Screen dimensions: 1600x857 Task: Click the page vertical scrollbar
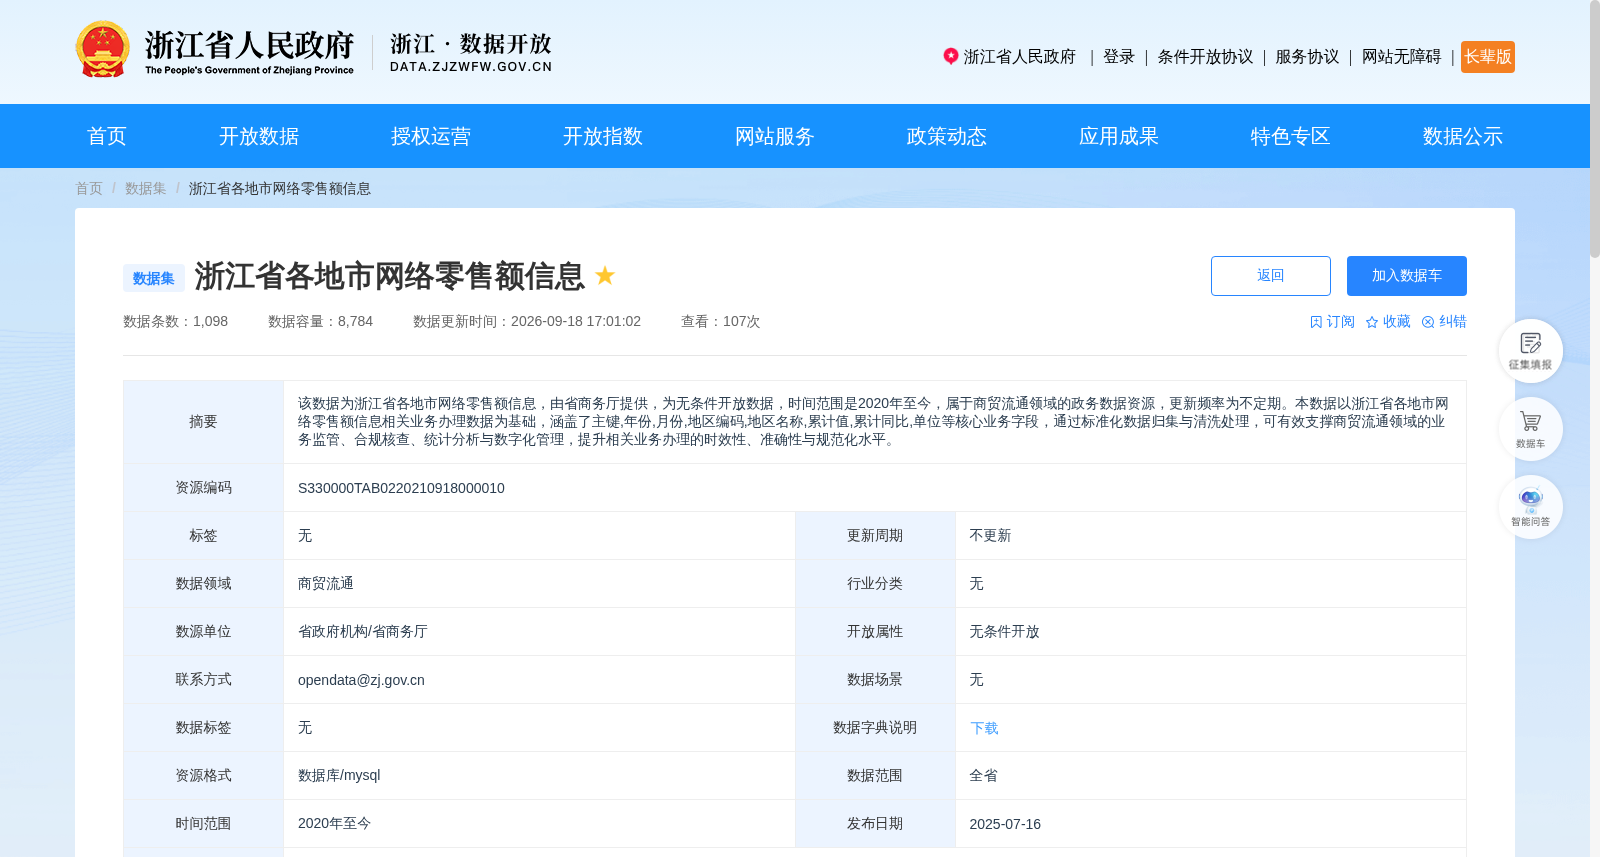click(x=1595, y=130)
